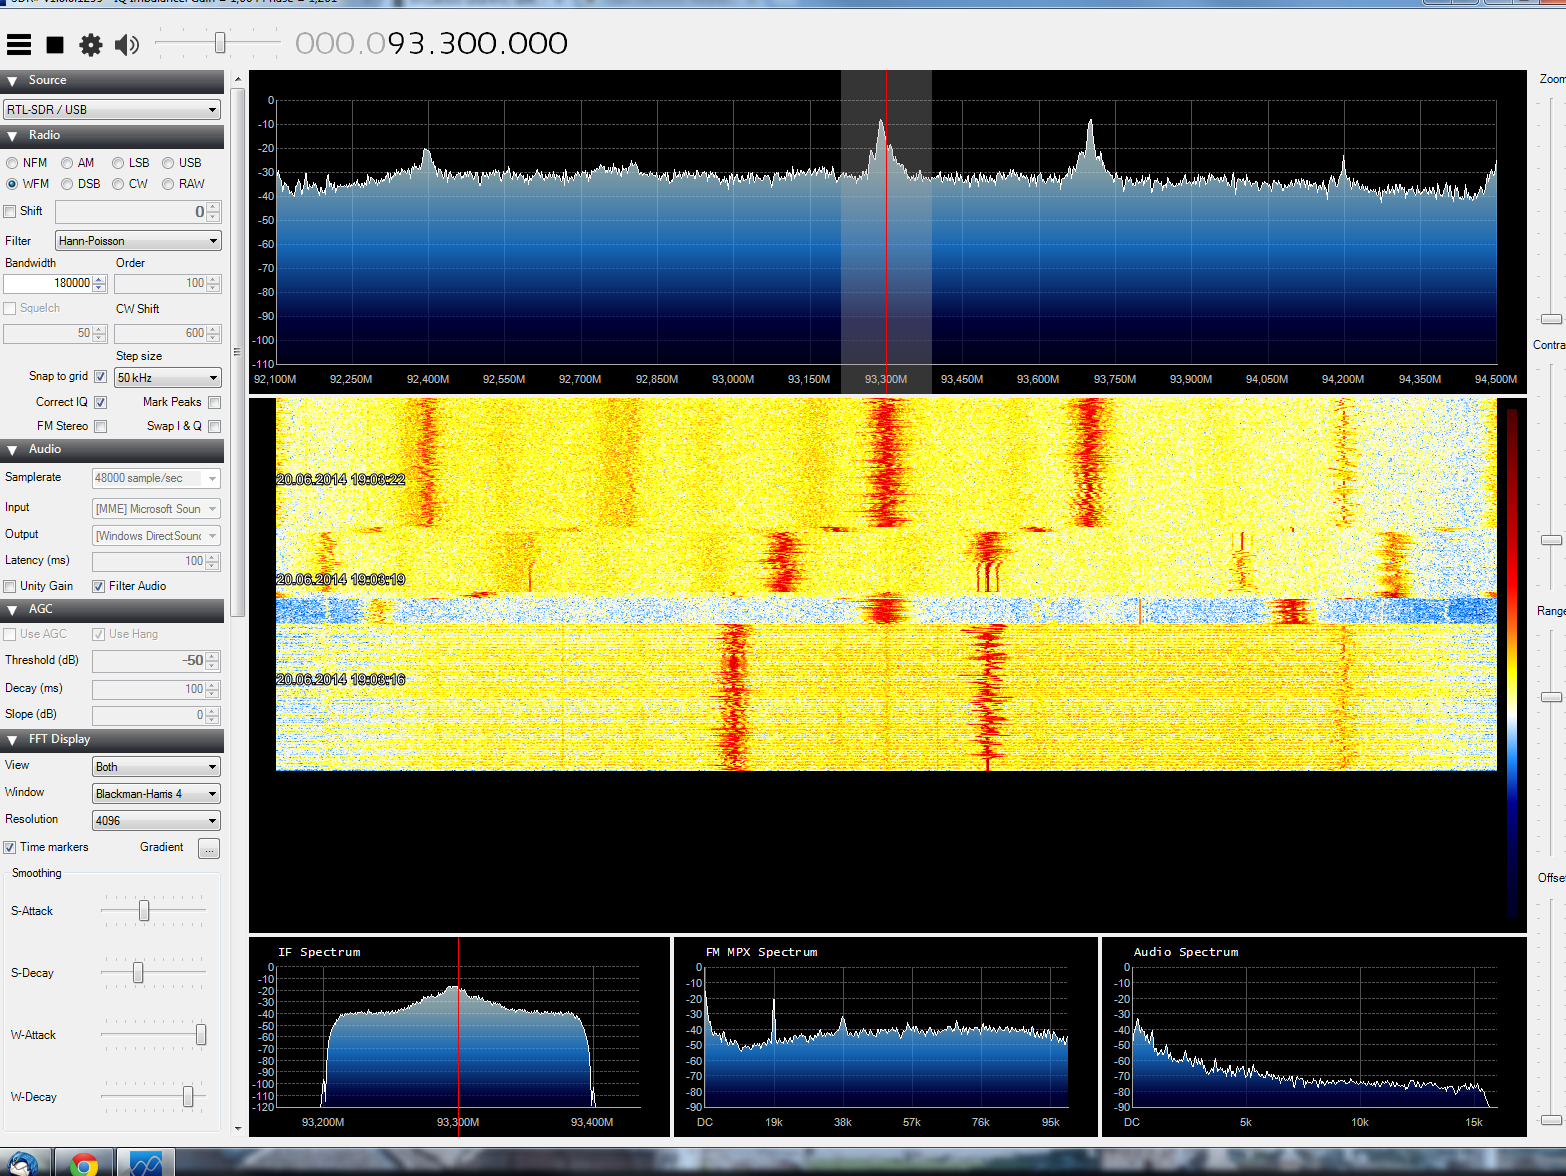Open the RTL-SDR / USB source dropdown

tap(112, 110)
